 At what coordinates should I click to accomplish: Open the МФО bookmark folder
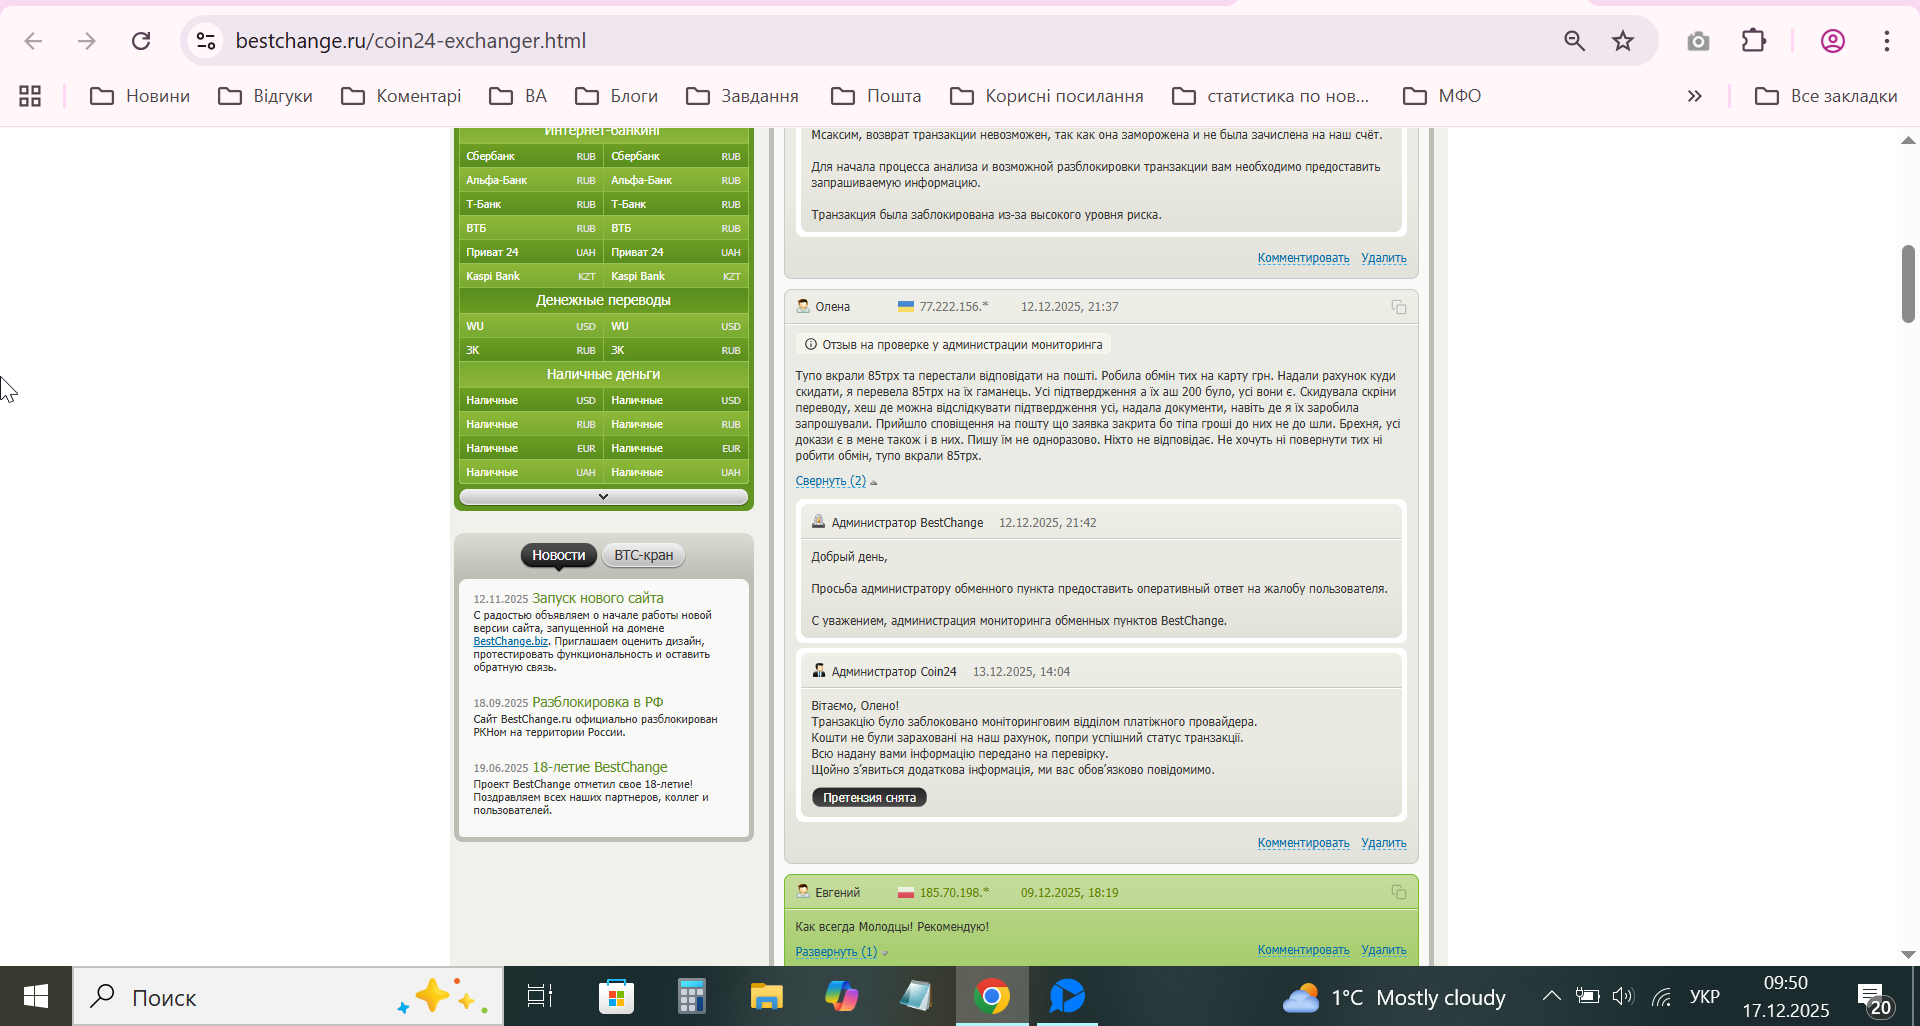pos(1442,96)
